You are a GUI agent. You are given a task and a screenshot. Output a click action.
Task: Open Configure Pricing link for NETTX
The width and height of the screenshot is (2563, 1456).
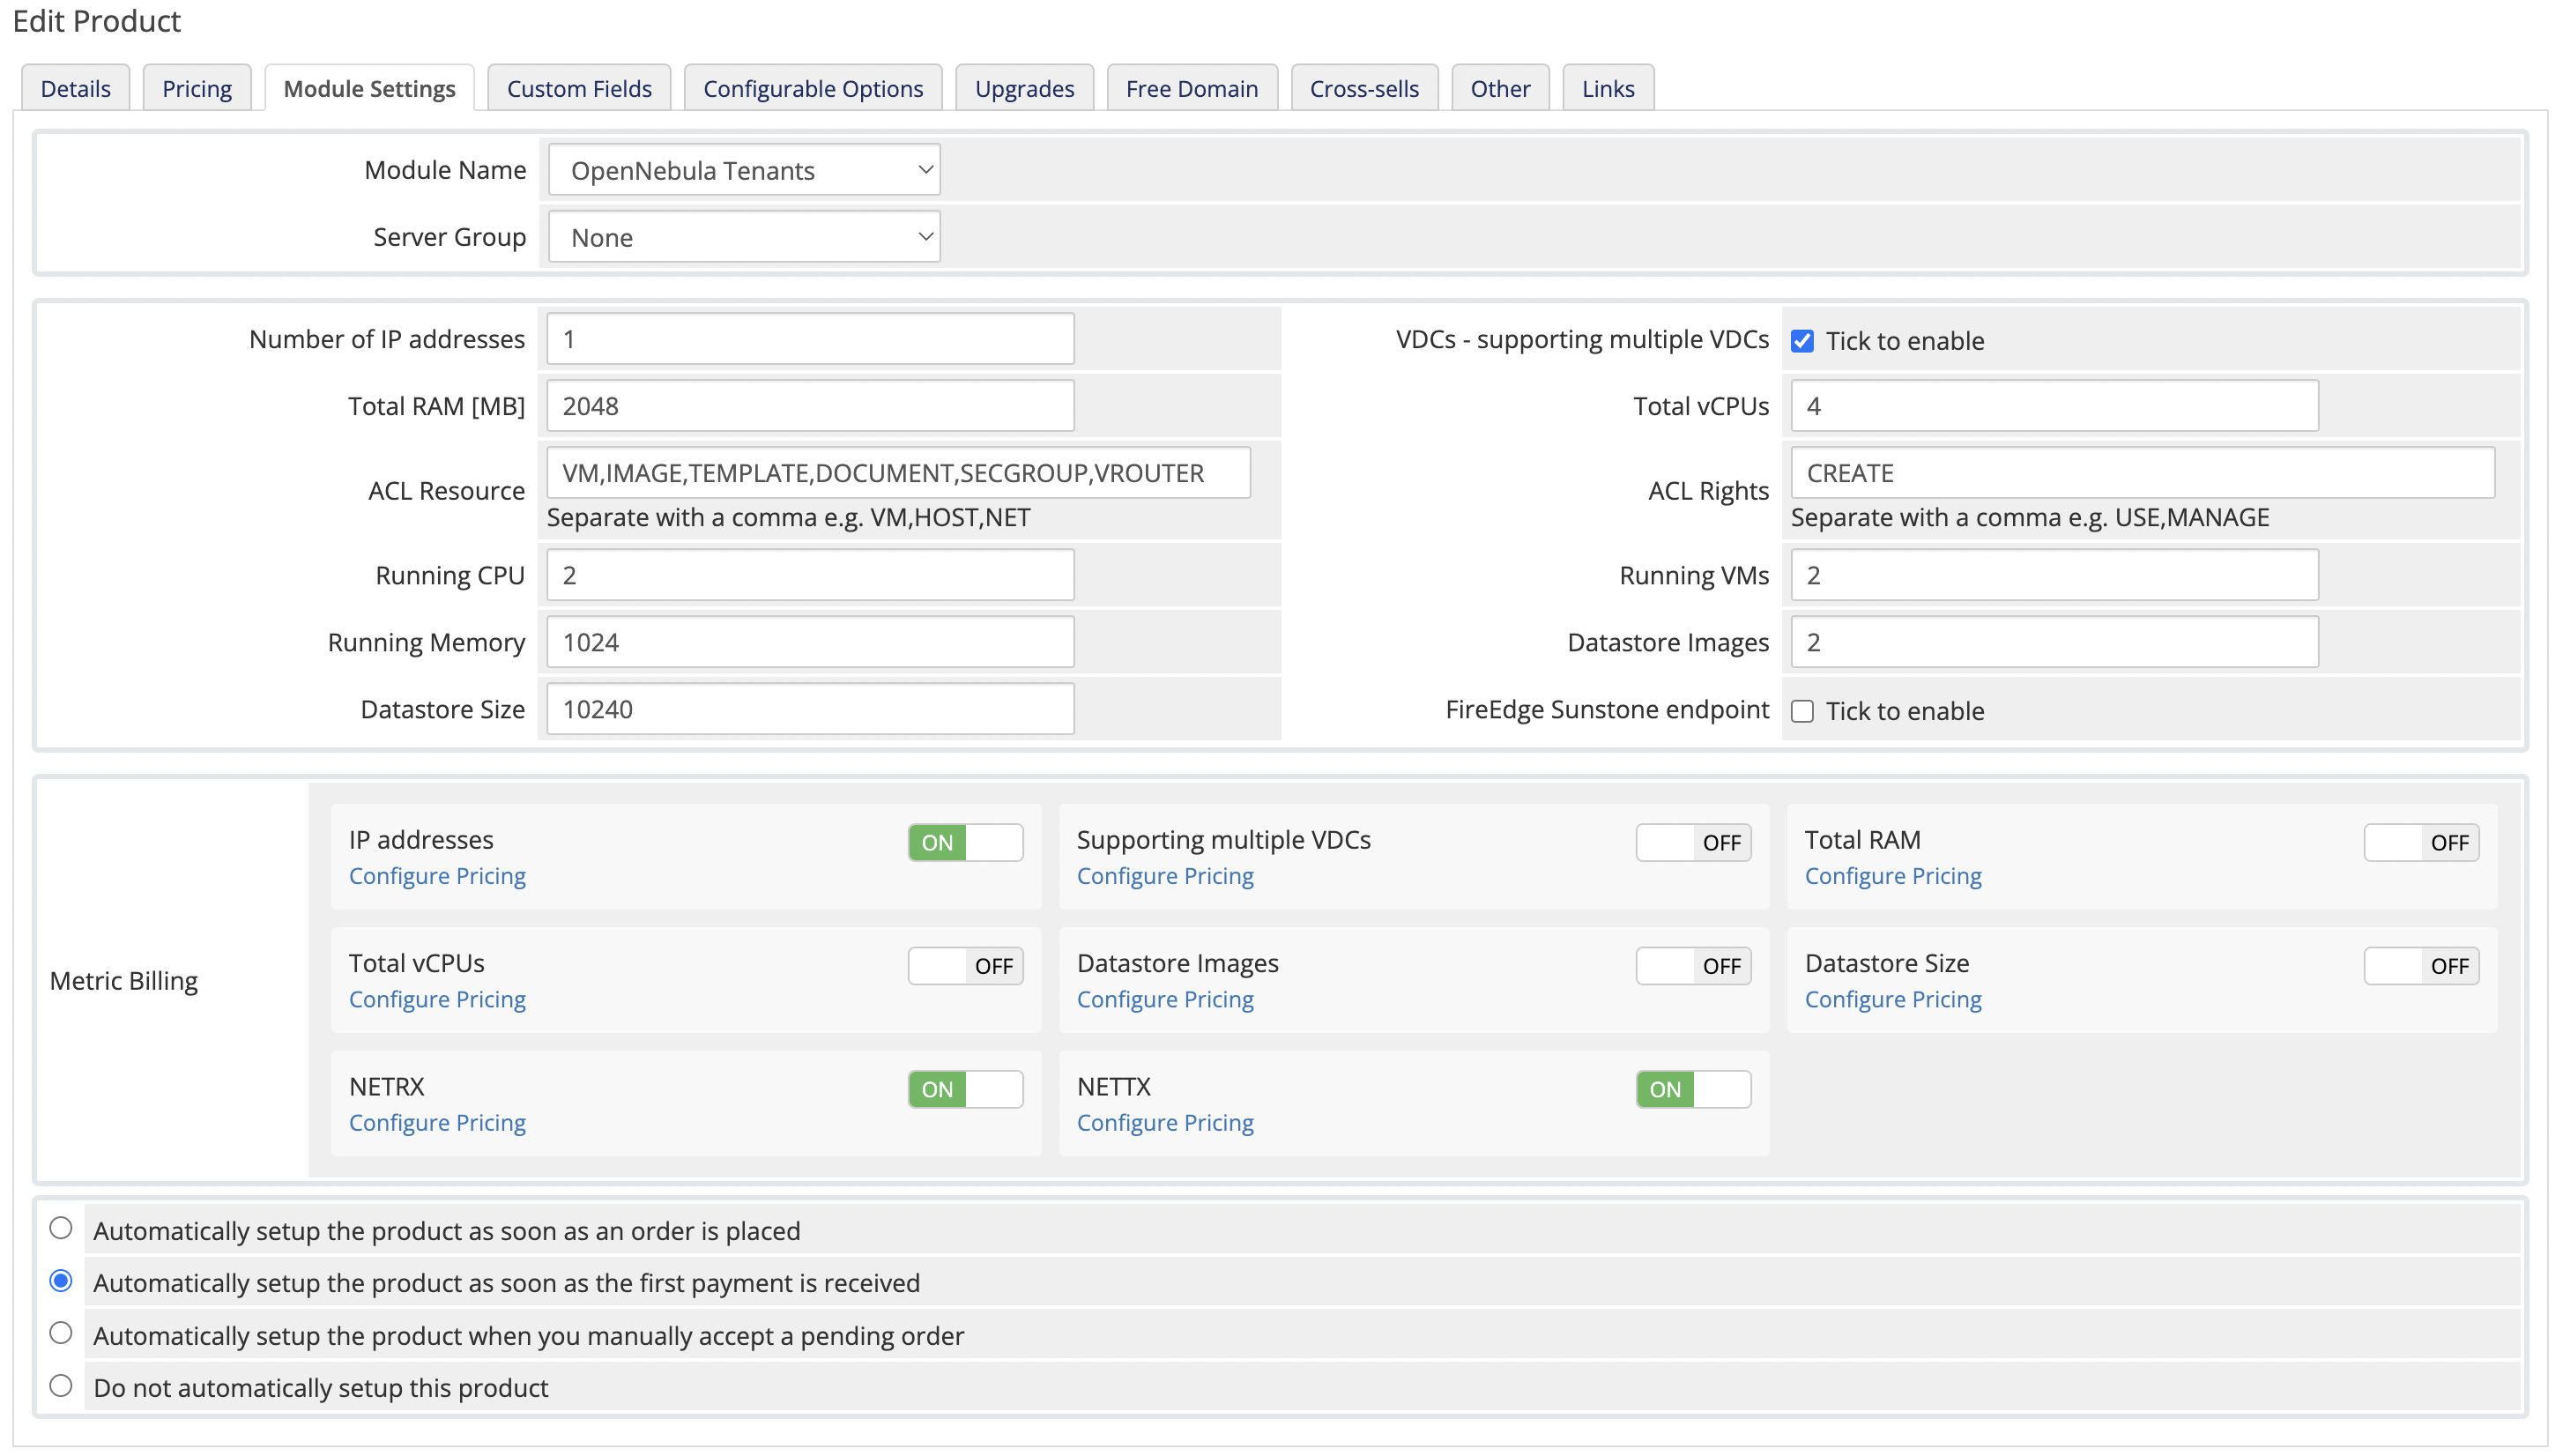point(1164,1123)
